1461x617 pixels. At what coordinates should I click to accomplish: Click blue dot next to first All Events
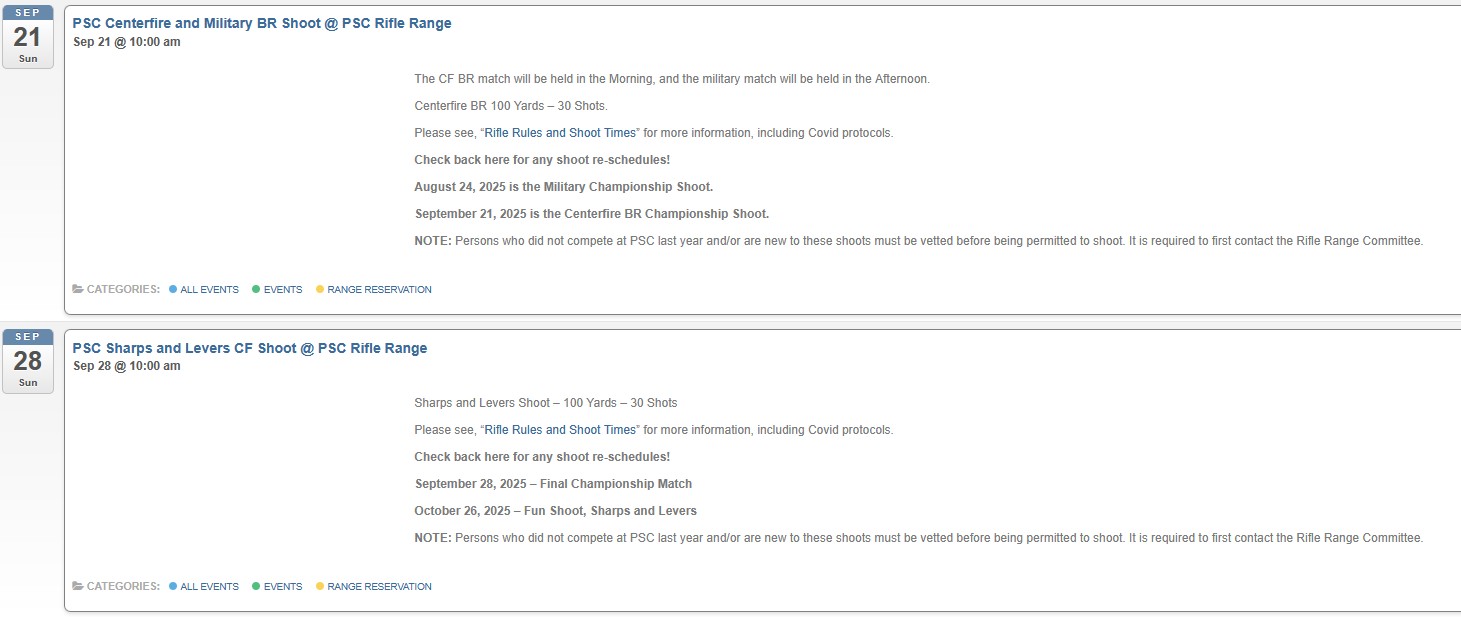(x=173, y=290)
